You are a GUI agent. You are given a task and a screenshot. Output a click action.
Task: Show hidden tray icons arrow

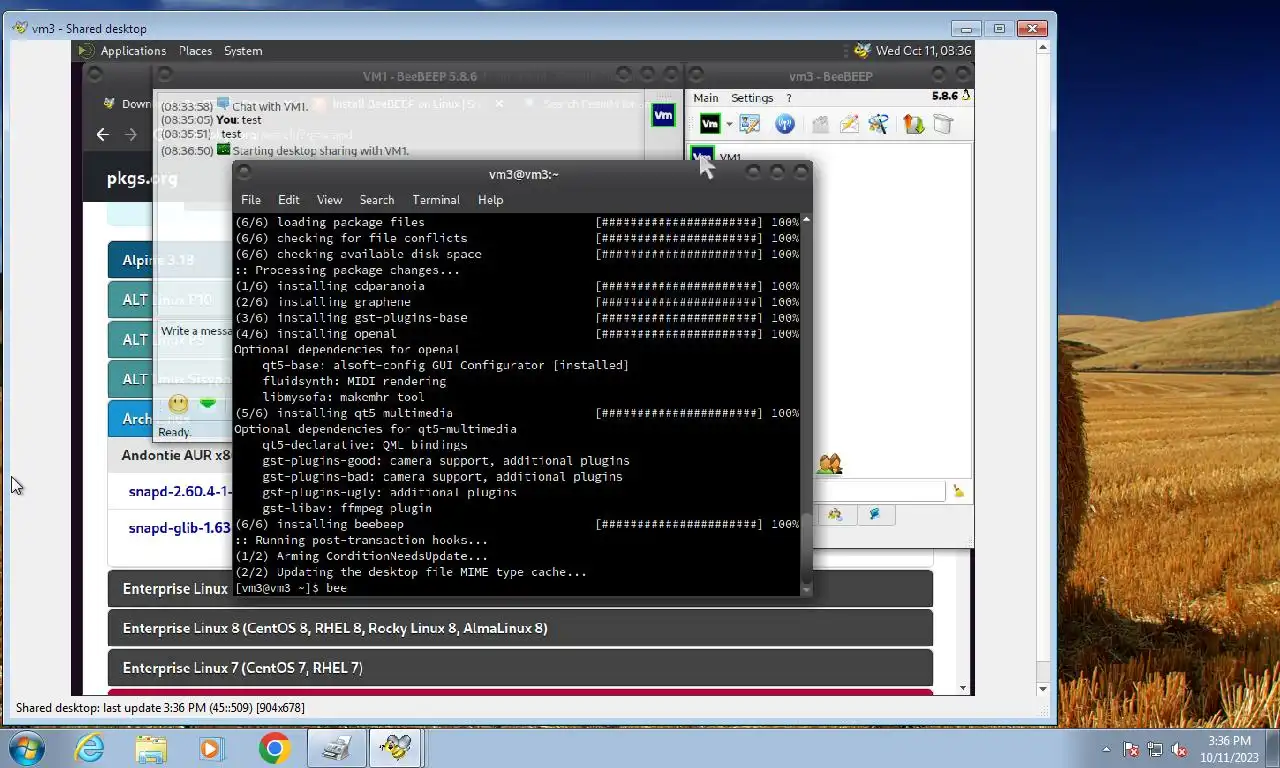1106,749
